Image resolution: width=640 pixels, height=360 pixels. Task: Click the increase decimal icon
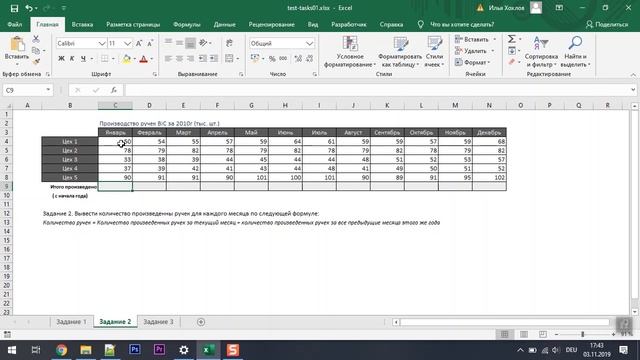[x=298, y=59]
